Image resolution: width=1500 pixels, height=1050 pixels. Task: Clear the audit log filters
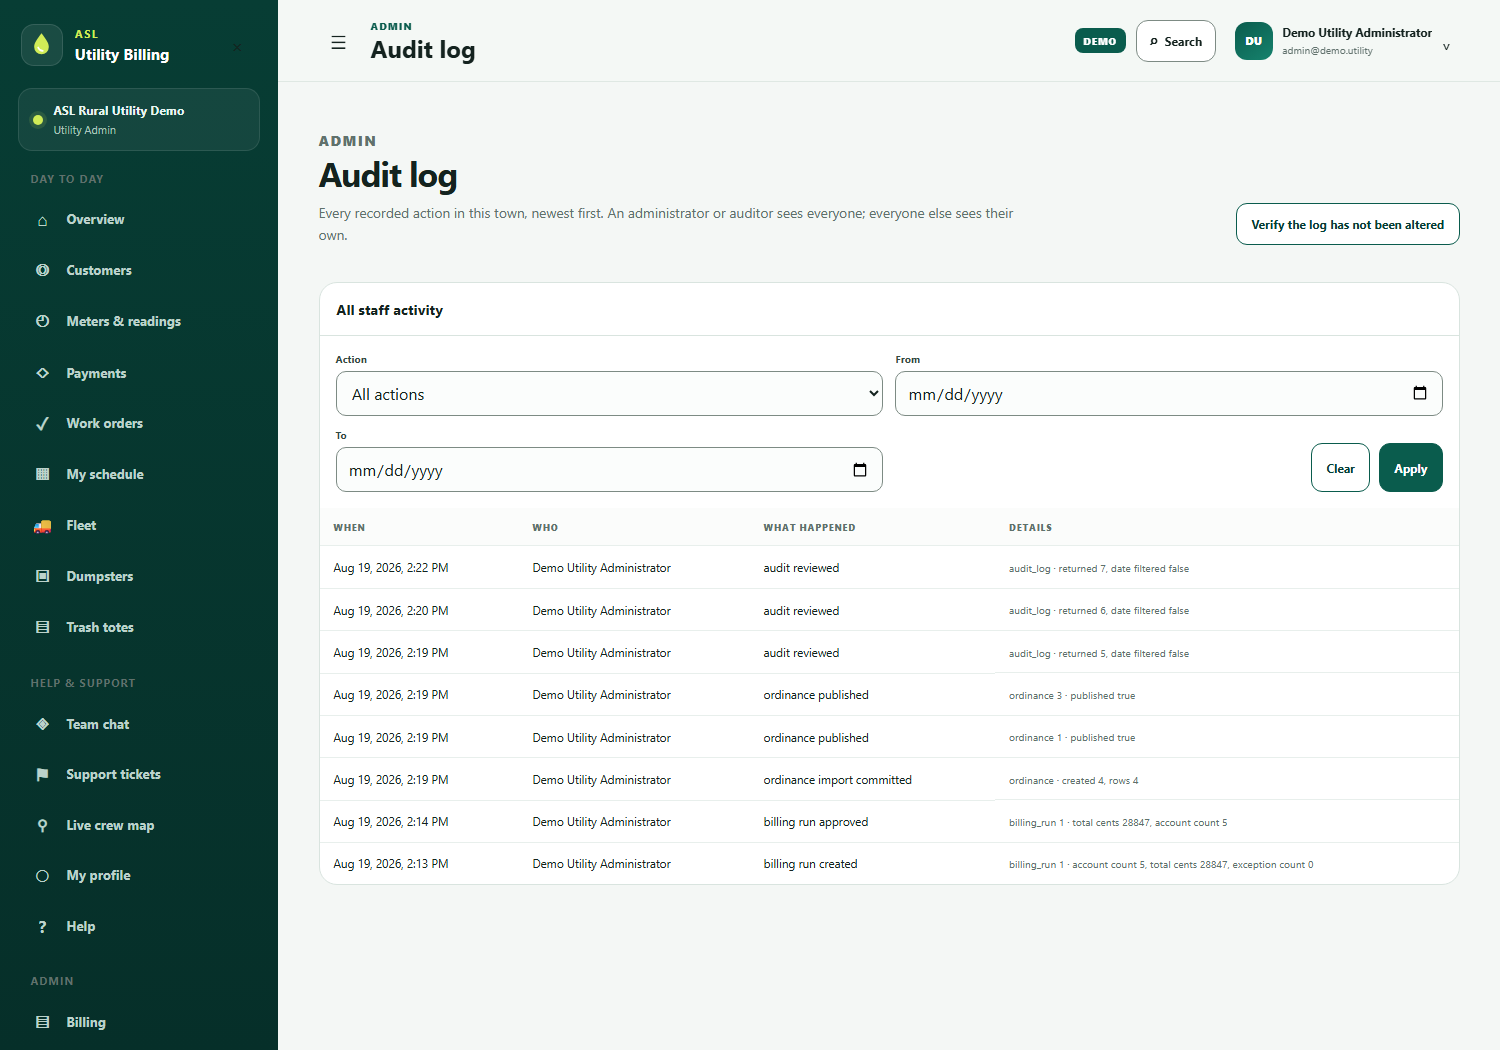(x=1340, y=468)
